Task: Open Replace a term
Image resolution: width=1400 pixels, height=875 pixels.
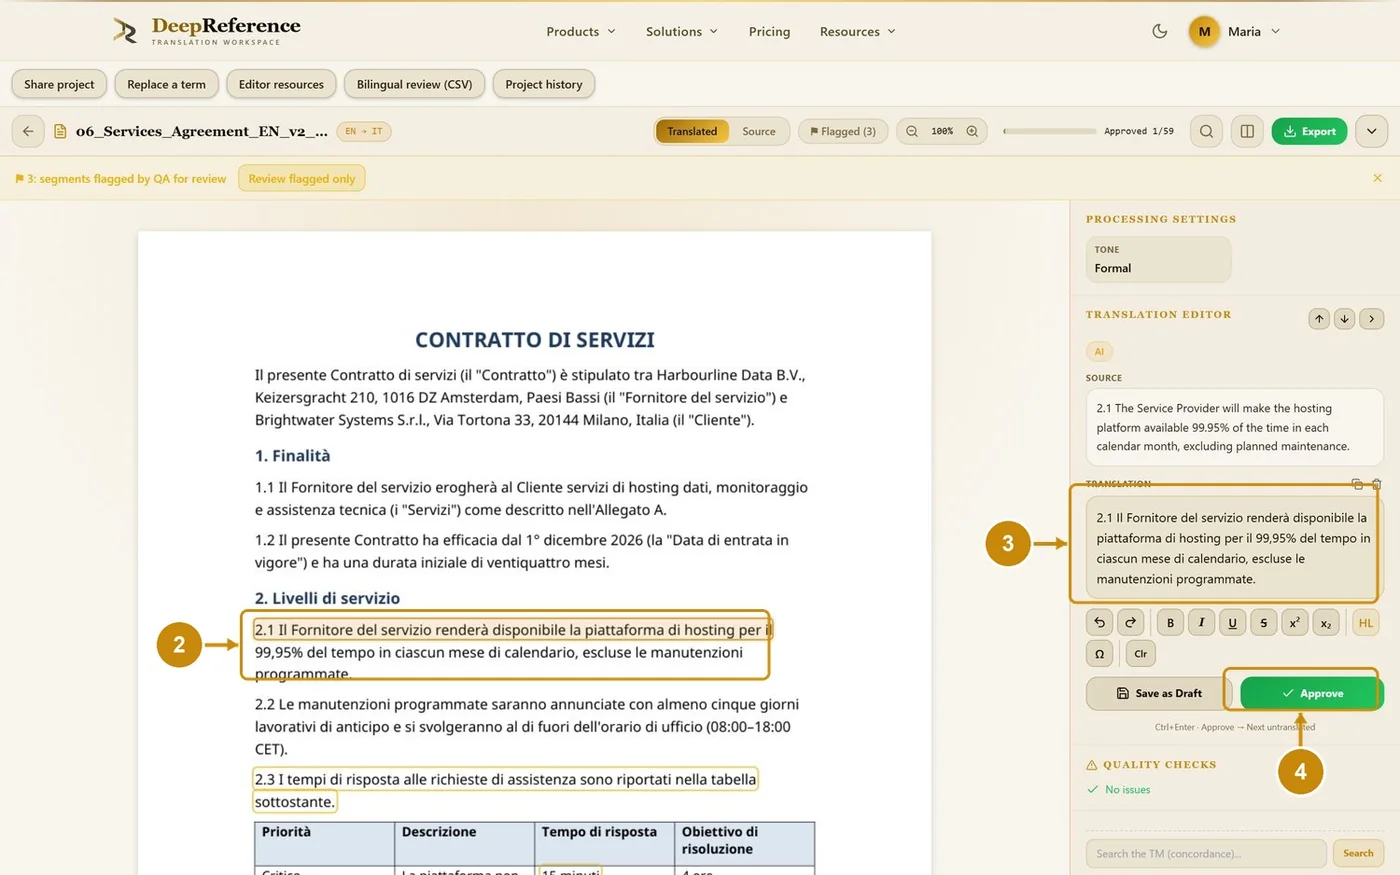Action: click(x=166, y=84)
